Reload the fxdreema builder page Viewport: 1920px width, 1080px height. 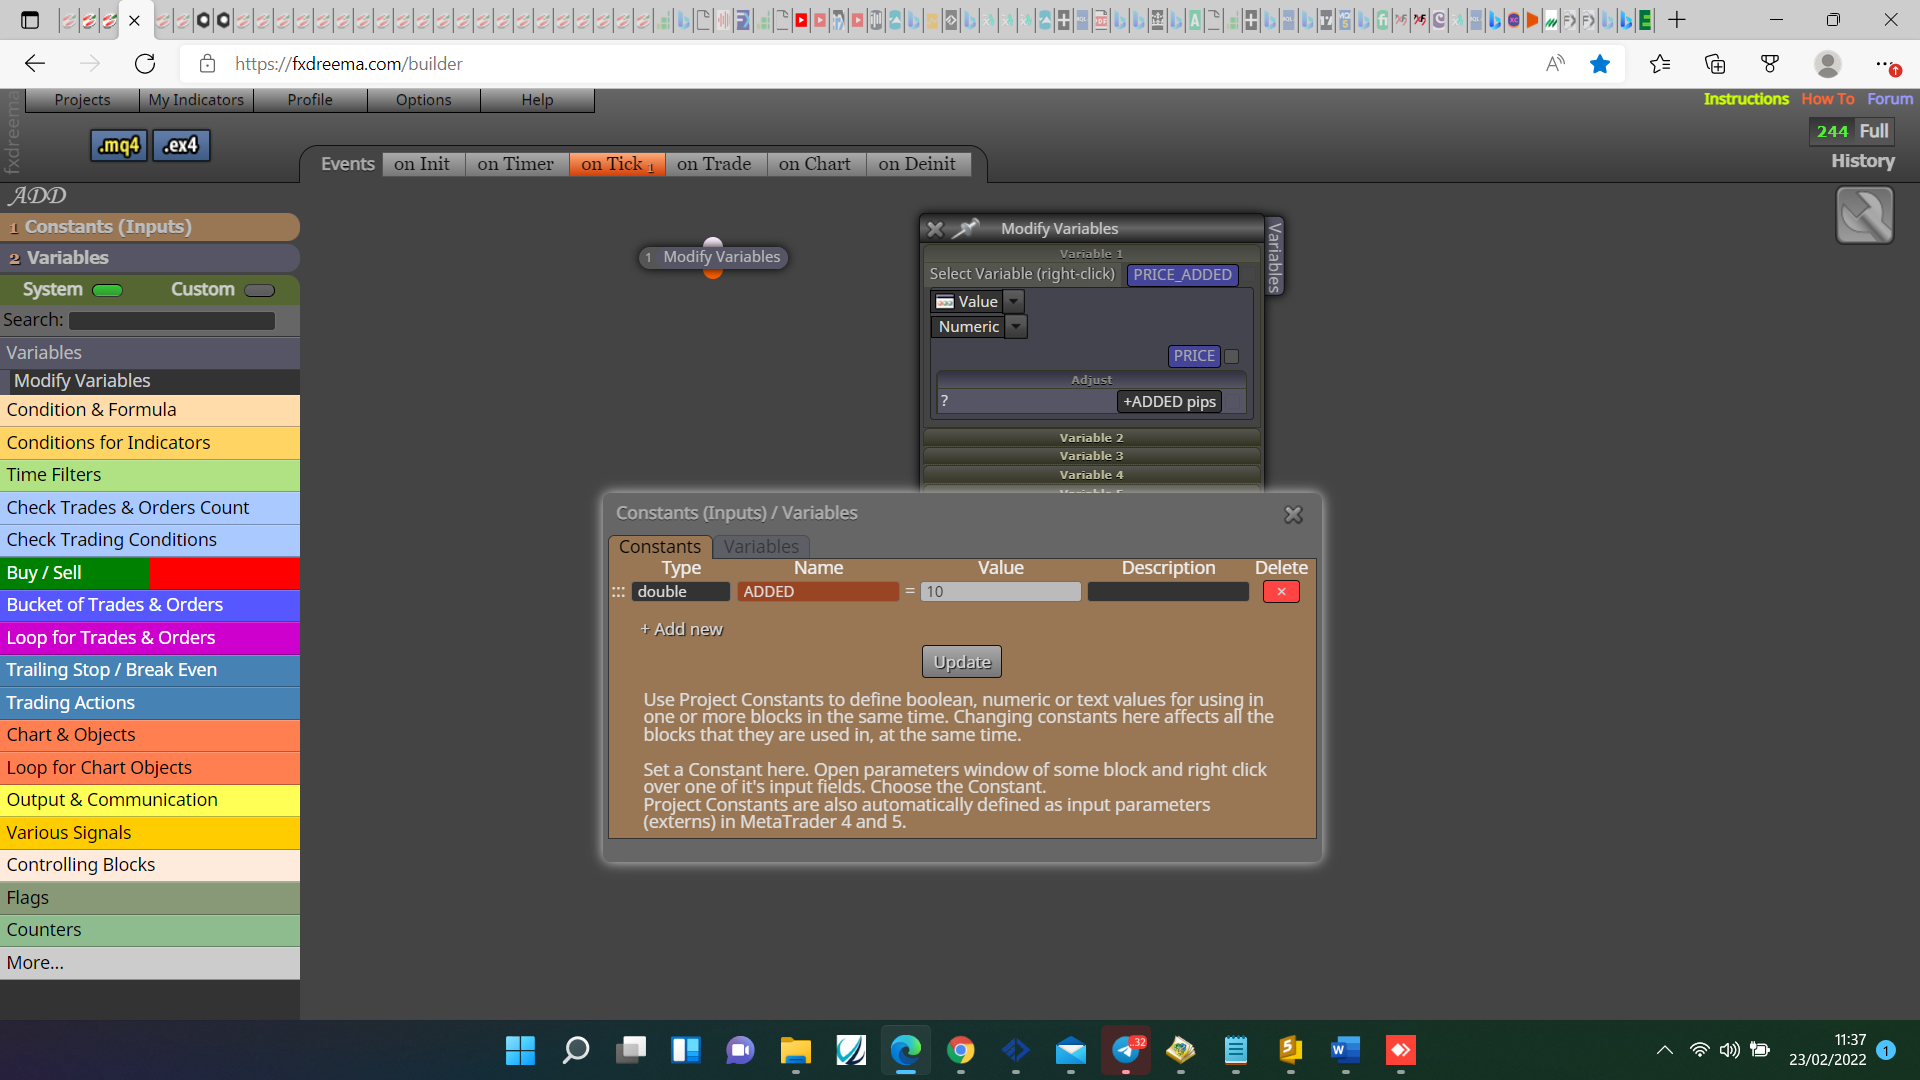coord(145,64)
